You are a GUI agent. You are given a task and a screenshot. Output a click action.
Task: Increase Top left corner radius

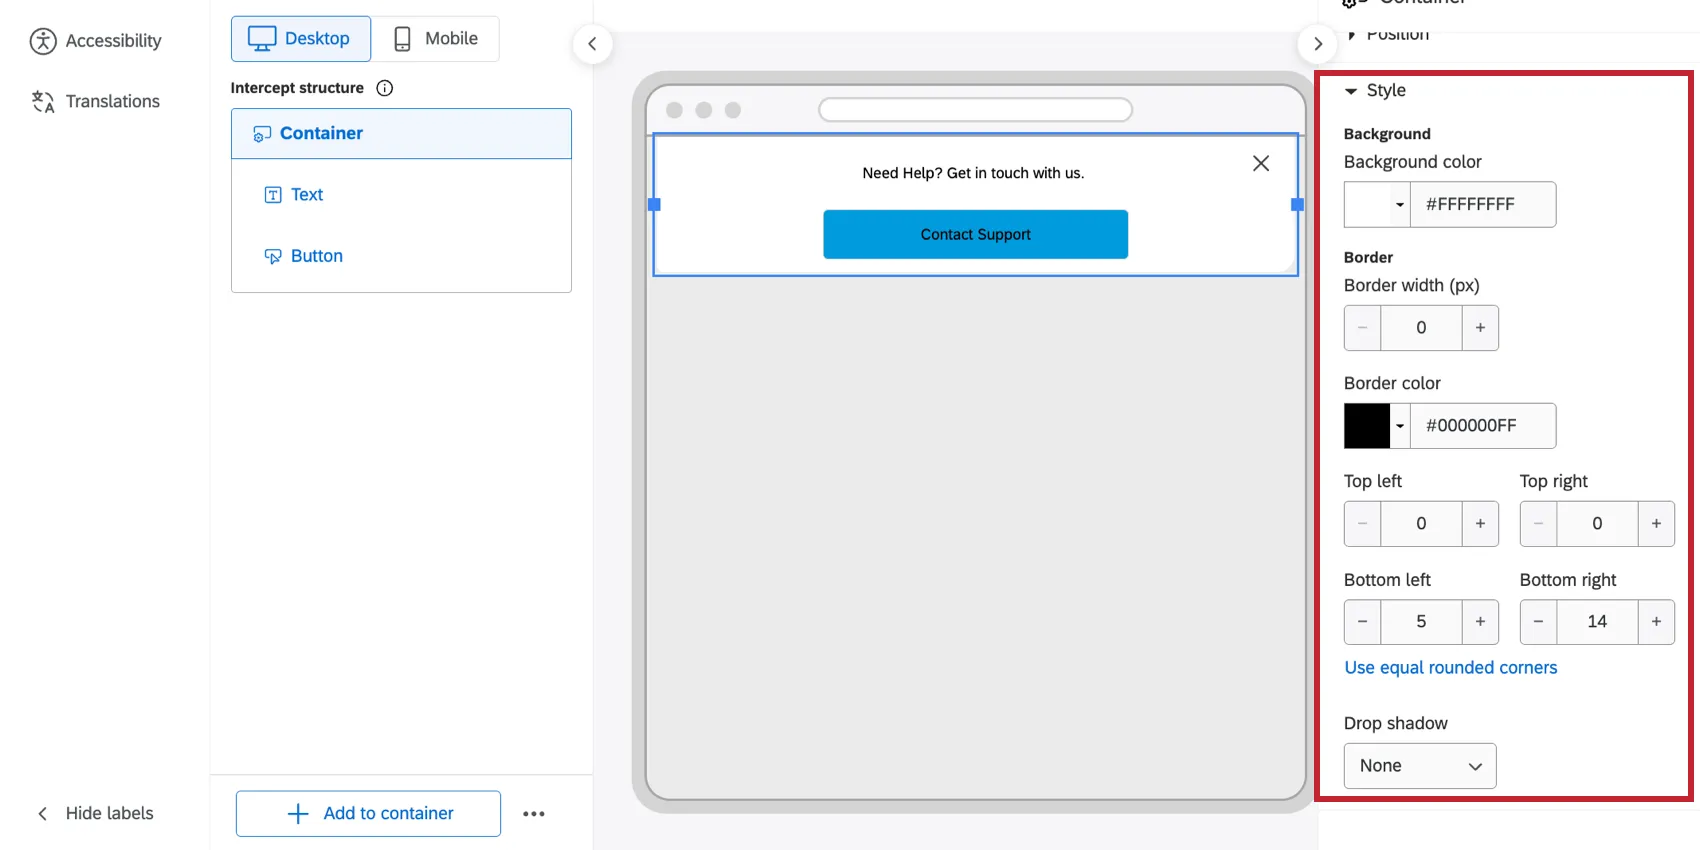[x=1480, y=524]
